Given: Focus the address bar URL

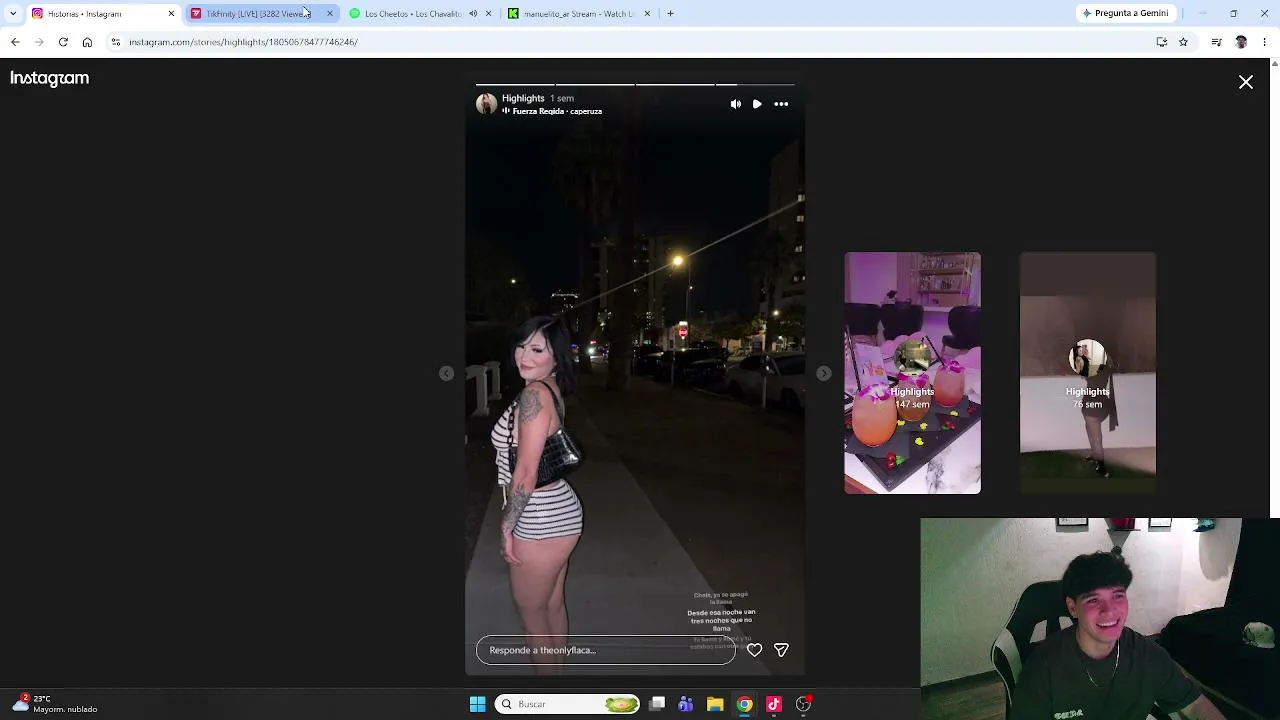Looking at the screenshot, I should [243, 42].
